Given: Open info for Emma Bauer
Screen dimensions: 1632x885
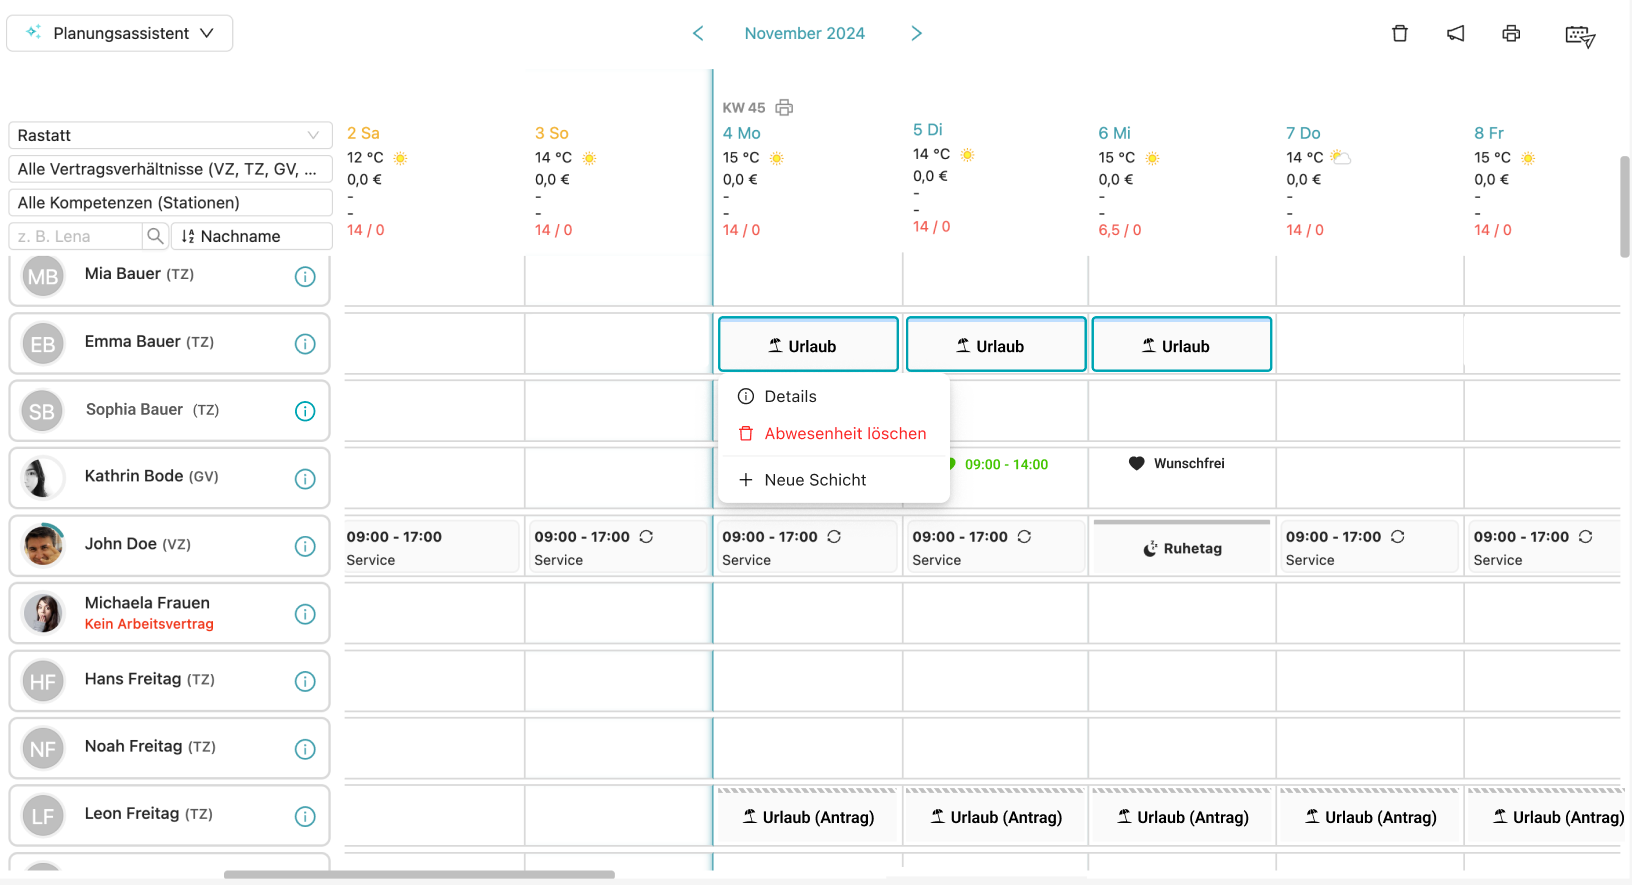Looking at the screenshot, I should pos(305,344).
